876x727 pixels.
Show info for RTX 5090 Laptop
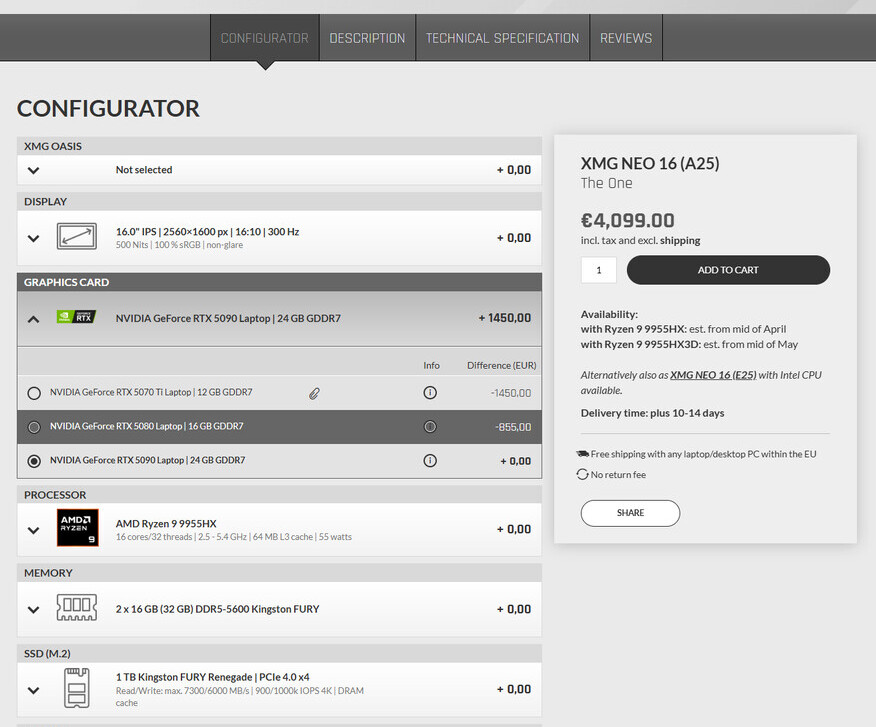click(430, 460)
